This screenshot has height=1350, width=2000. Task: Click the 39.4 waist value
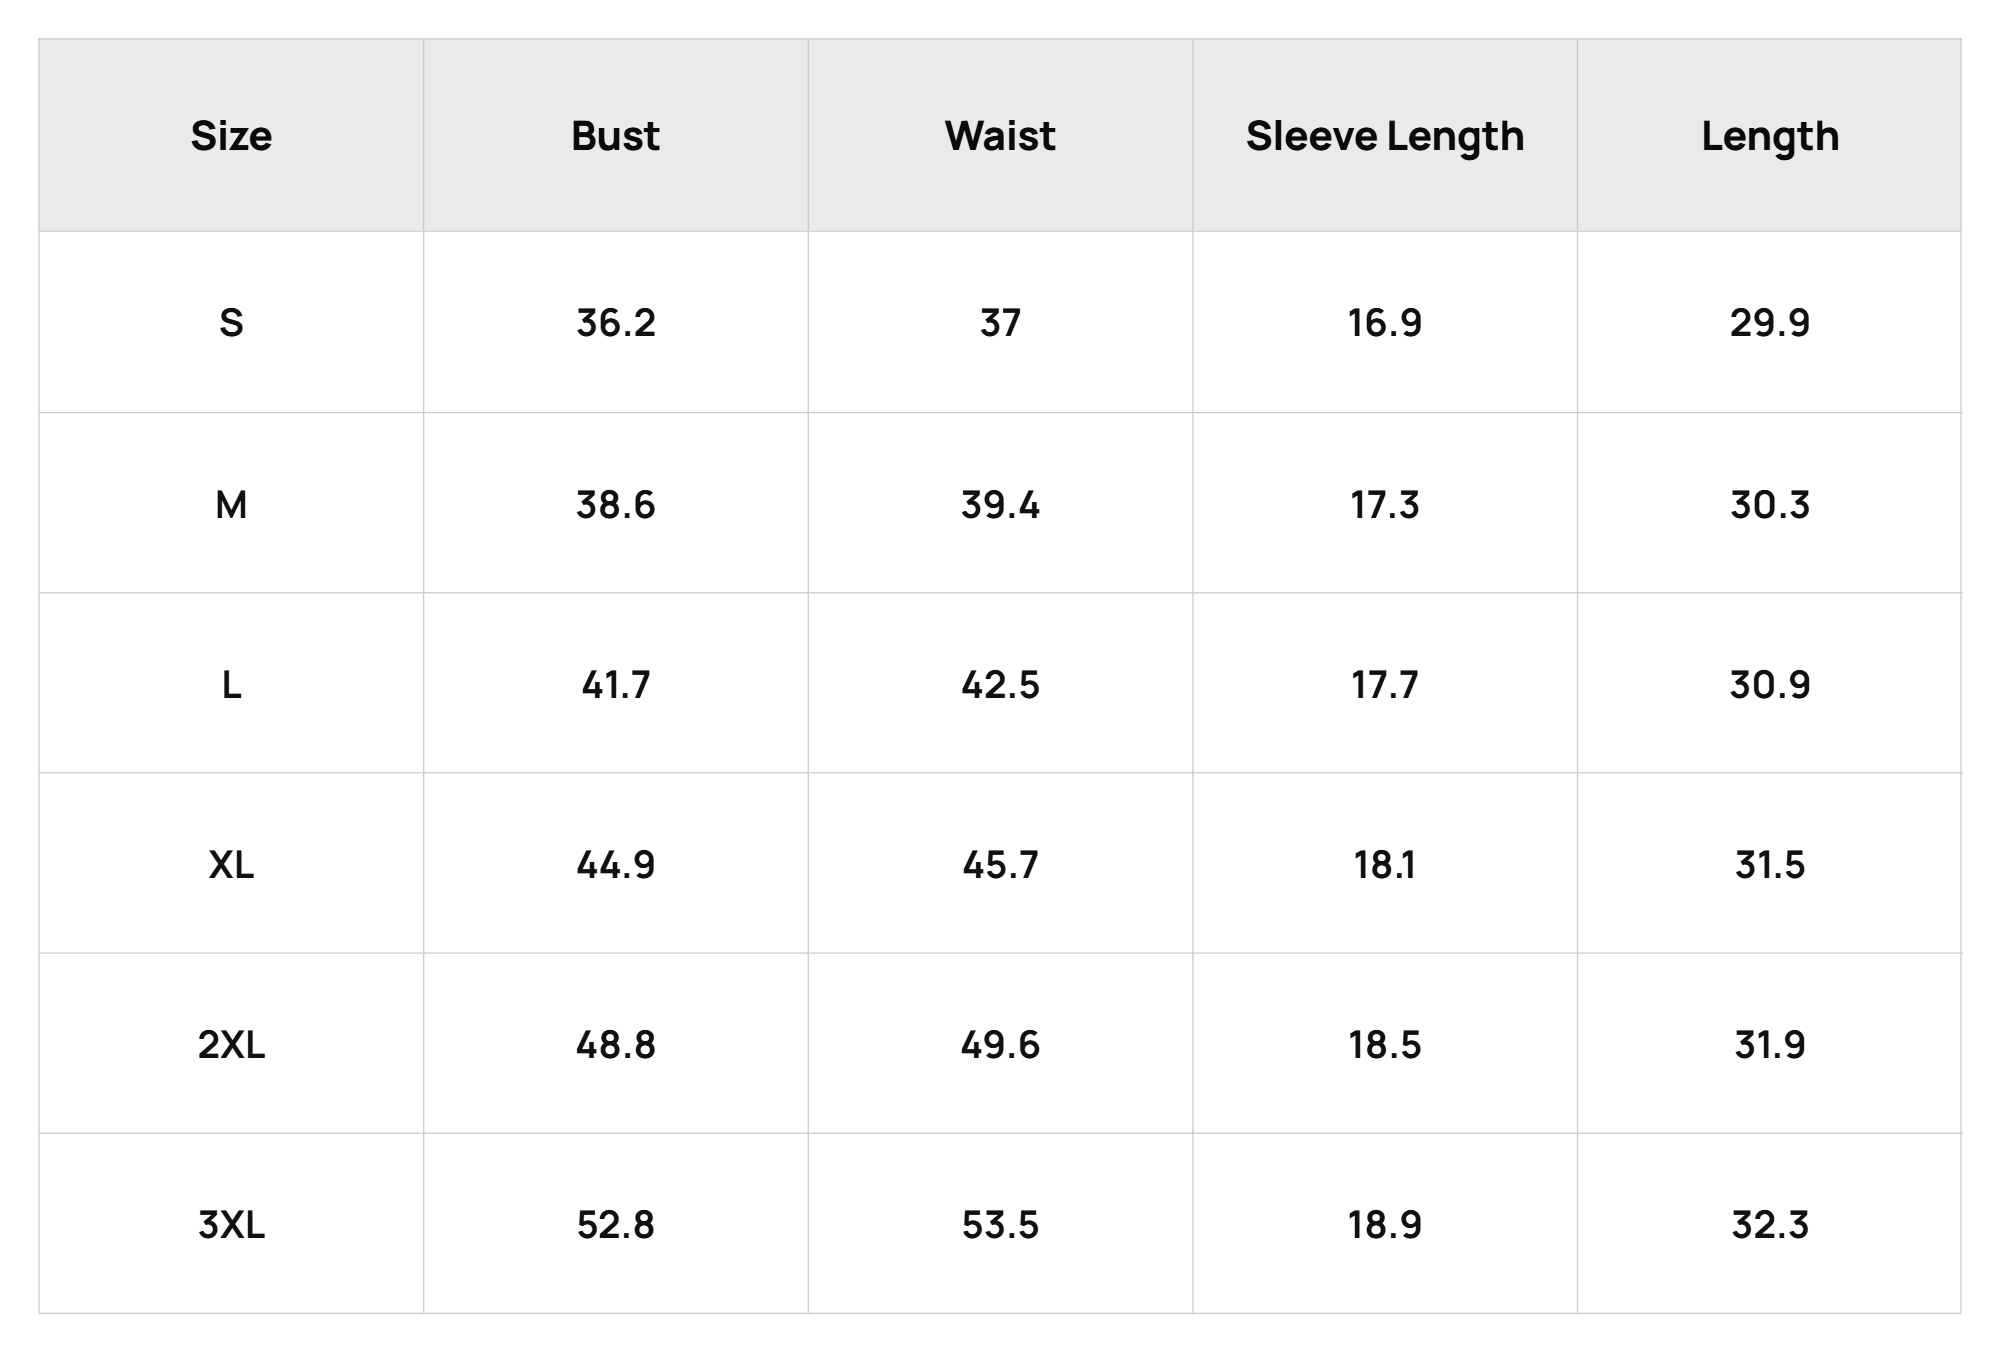coord(1000,505)
